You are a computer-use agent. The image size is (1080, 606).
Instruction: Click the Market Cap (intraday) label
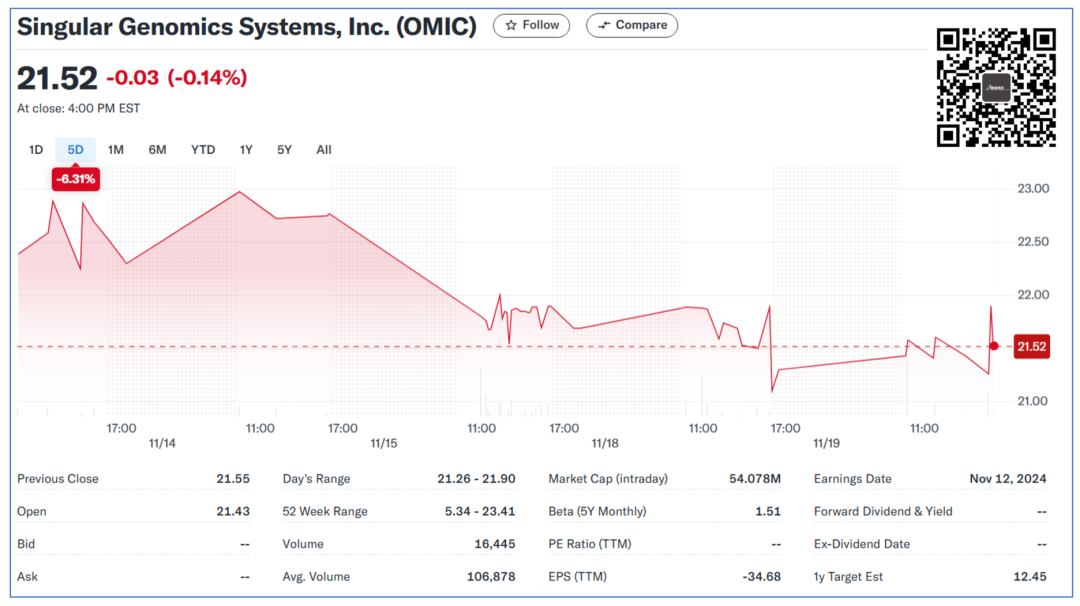[607, 479]
